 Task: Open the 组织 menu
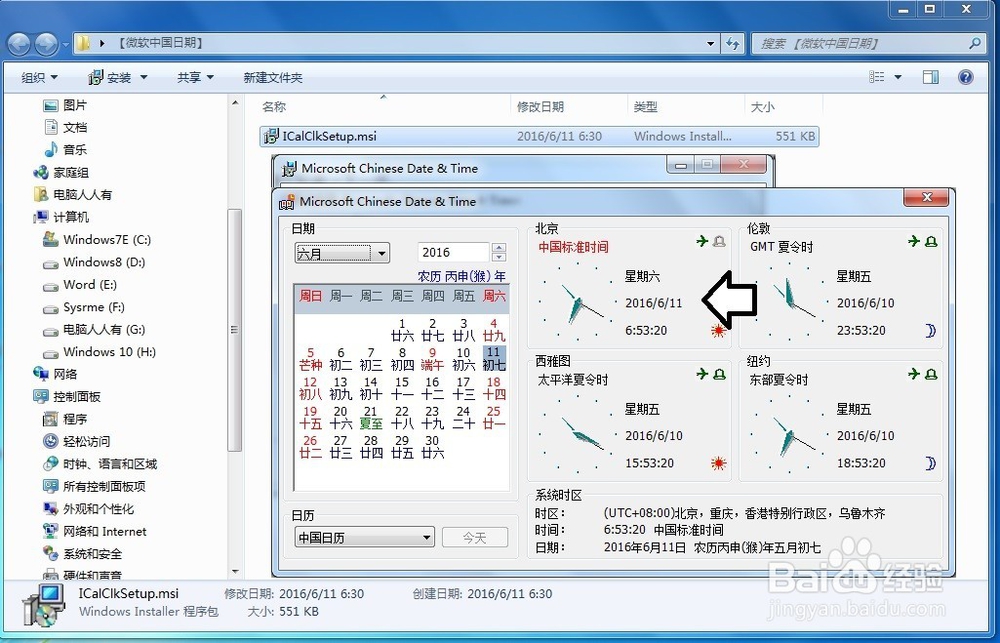click(x=39, y=77)
